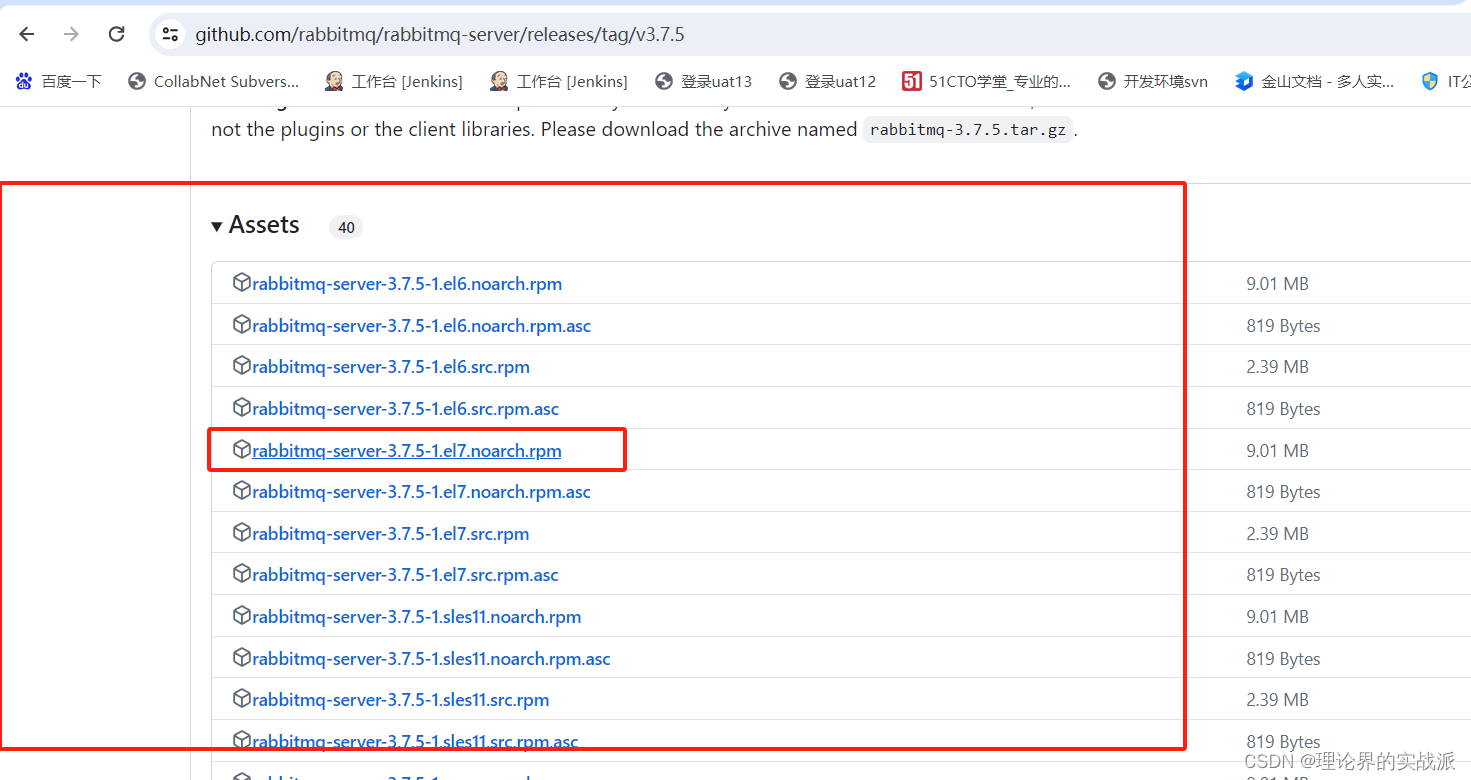Open the CollabNet Subversion bookmark
Screen dimensions: 1471x780
(213, 81)
